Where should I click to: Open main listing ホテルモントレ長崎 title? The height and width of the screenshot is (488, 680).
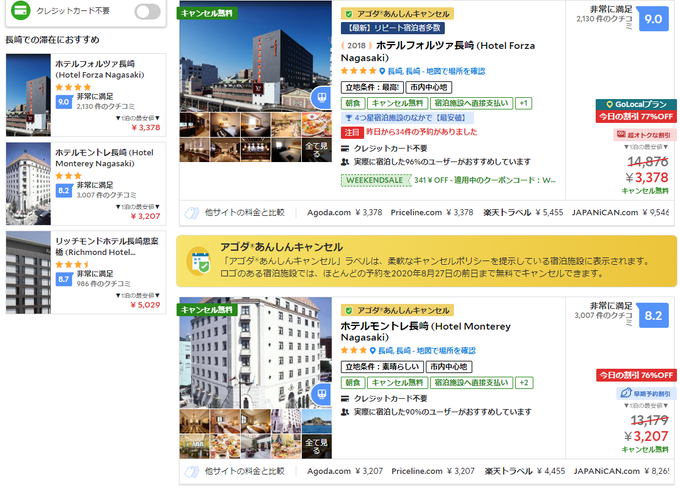[425, 331]
